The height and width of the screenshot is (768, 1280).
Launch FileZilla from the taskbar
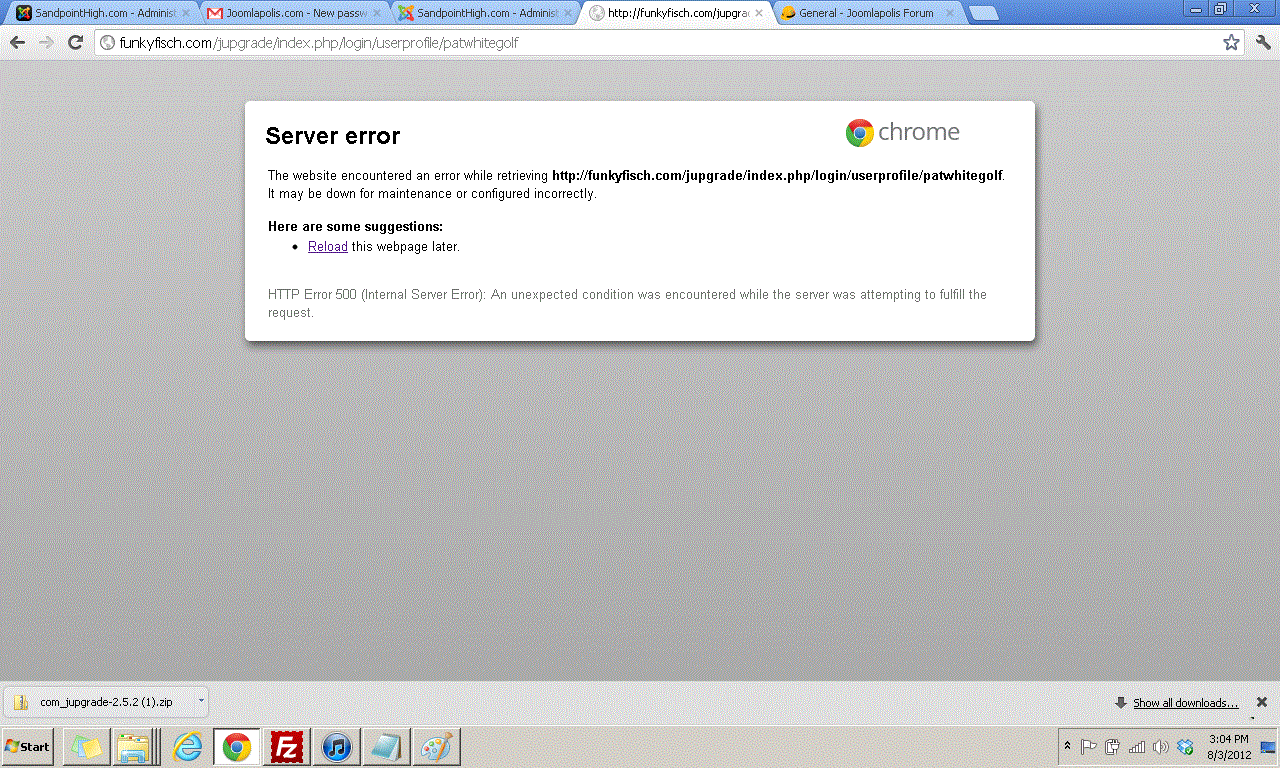click(287, 747)
